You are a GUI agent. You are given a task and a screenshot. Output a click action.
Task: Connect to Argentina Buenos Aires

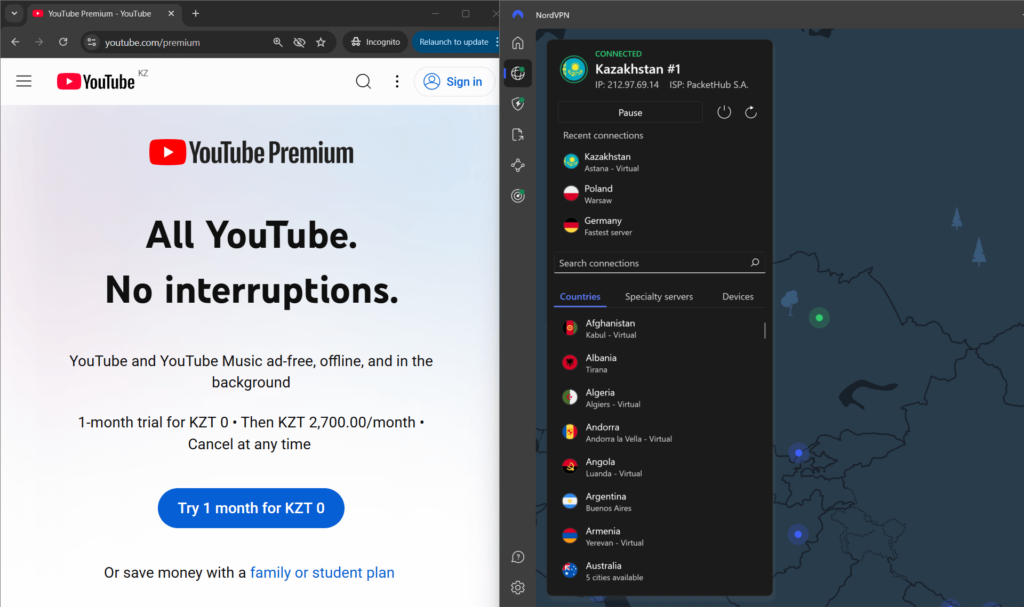[658, 502]
